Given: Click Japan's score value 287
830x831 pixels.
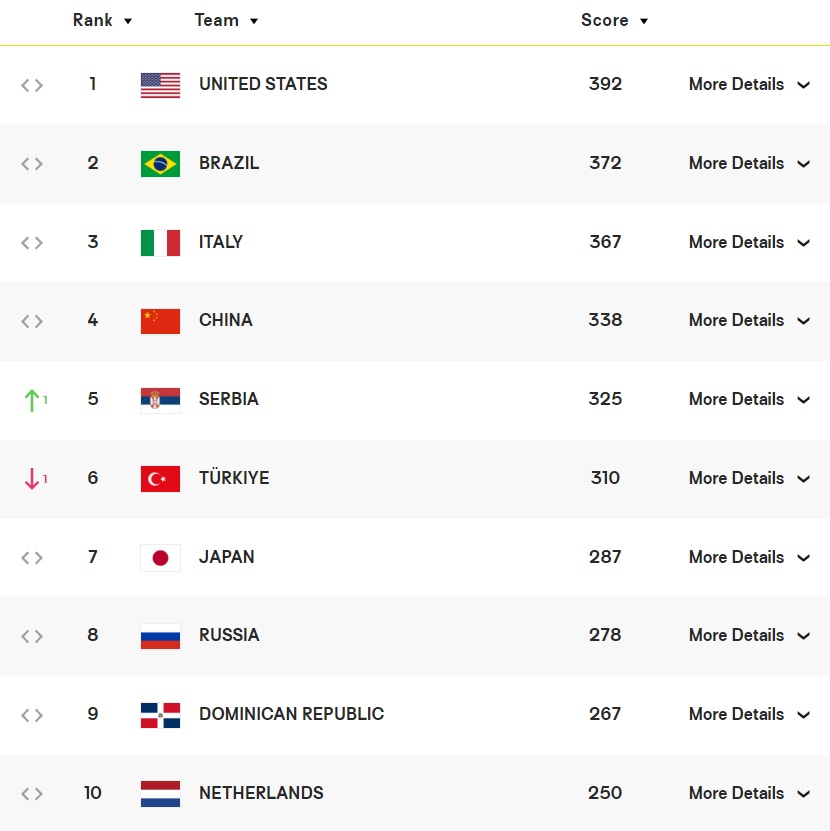Looking at the screenshot, I should [605, 558].
